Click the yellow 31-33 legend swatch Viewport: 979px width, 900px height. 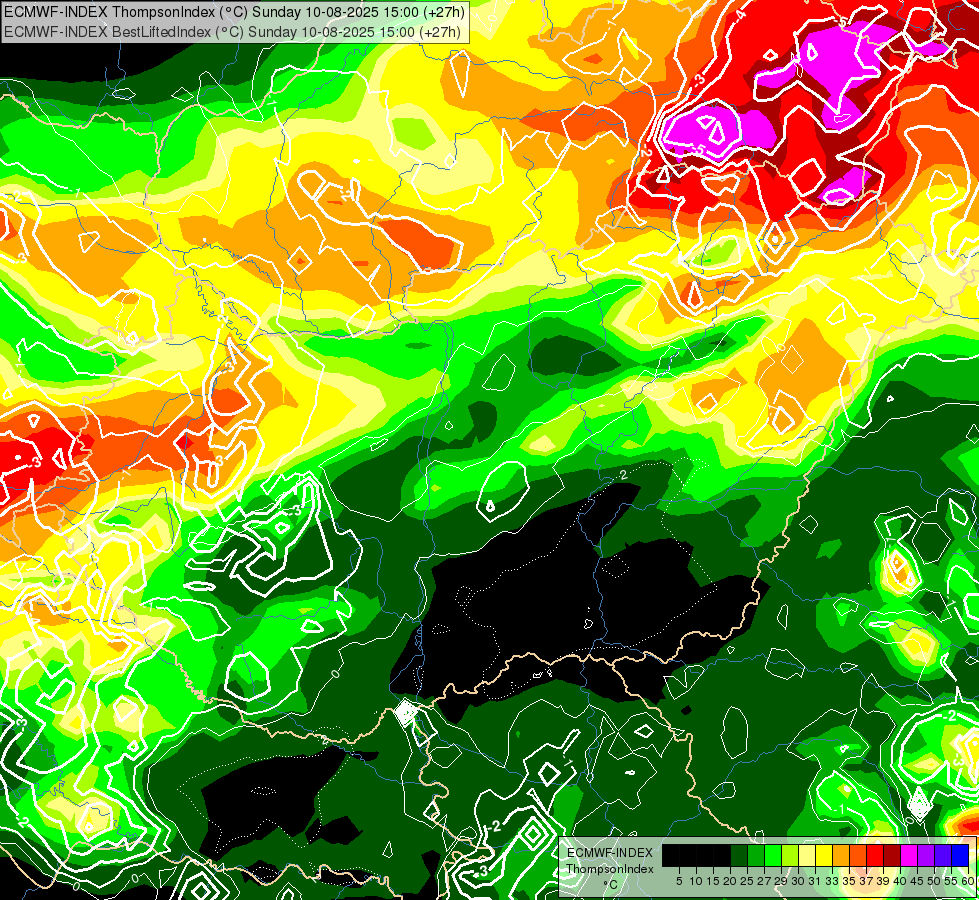824,855
